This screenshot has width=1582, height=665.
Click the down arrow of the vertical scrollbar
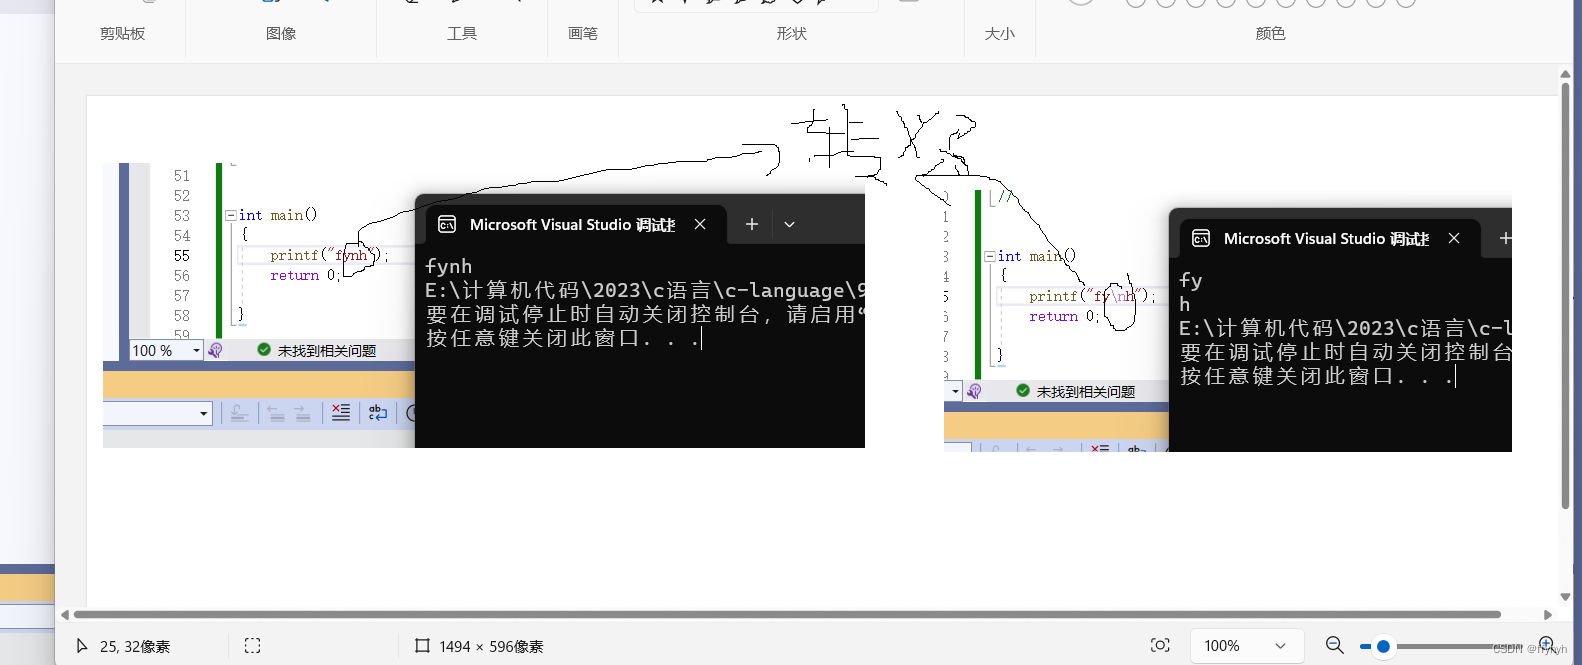click(x=1565, y=597)
